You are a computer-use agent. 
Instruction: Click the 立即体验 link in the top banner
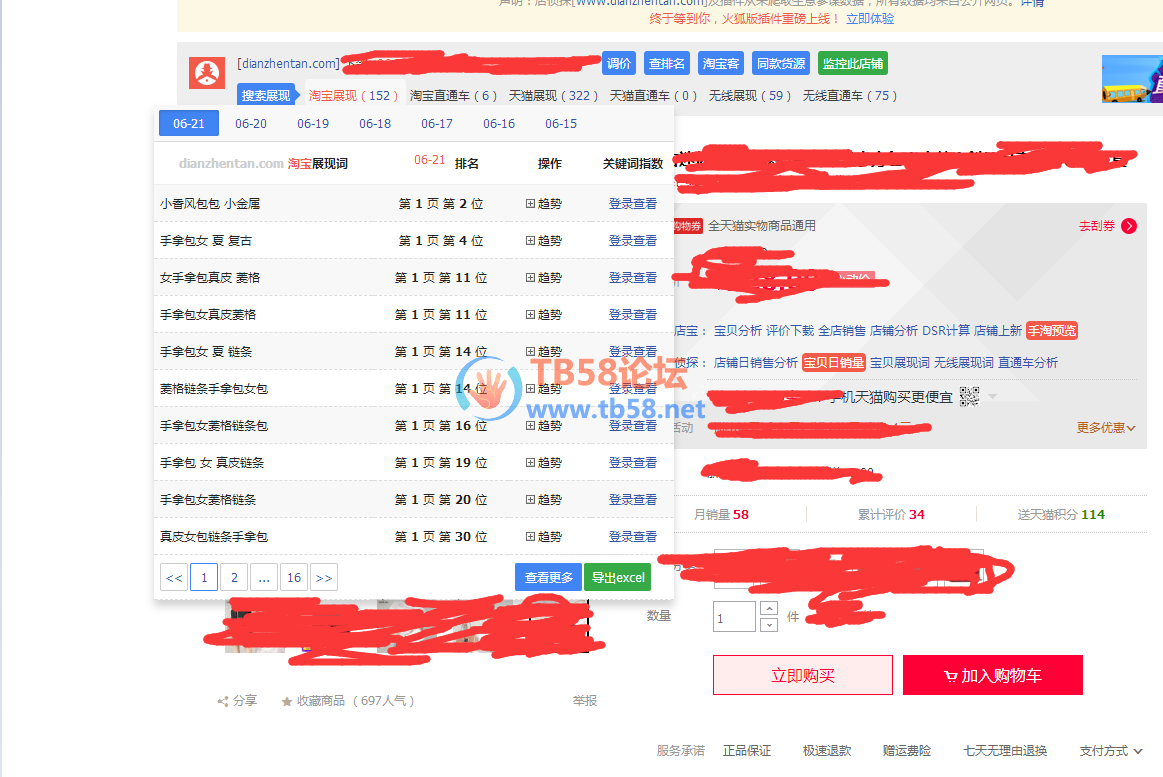[x=870, y=19]
